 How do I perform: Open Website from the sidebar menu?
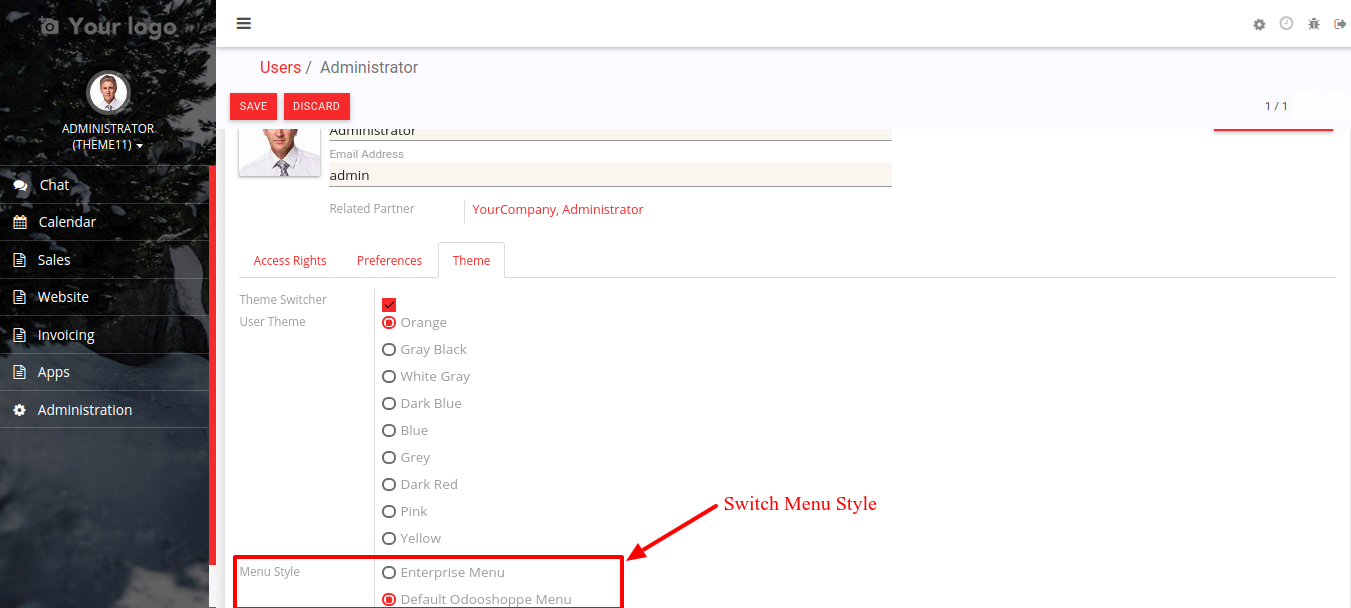105,297
